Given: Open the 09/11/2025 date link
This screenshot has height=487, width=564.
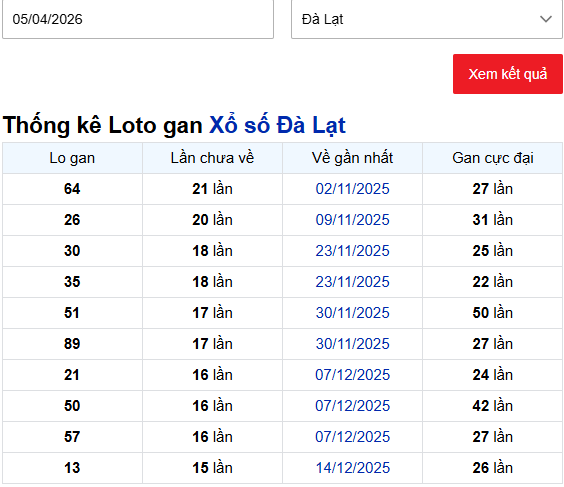Looking at the screenshot, I should click(352, 220).
